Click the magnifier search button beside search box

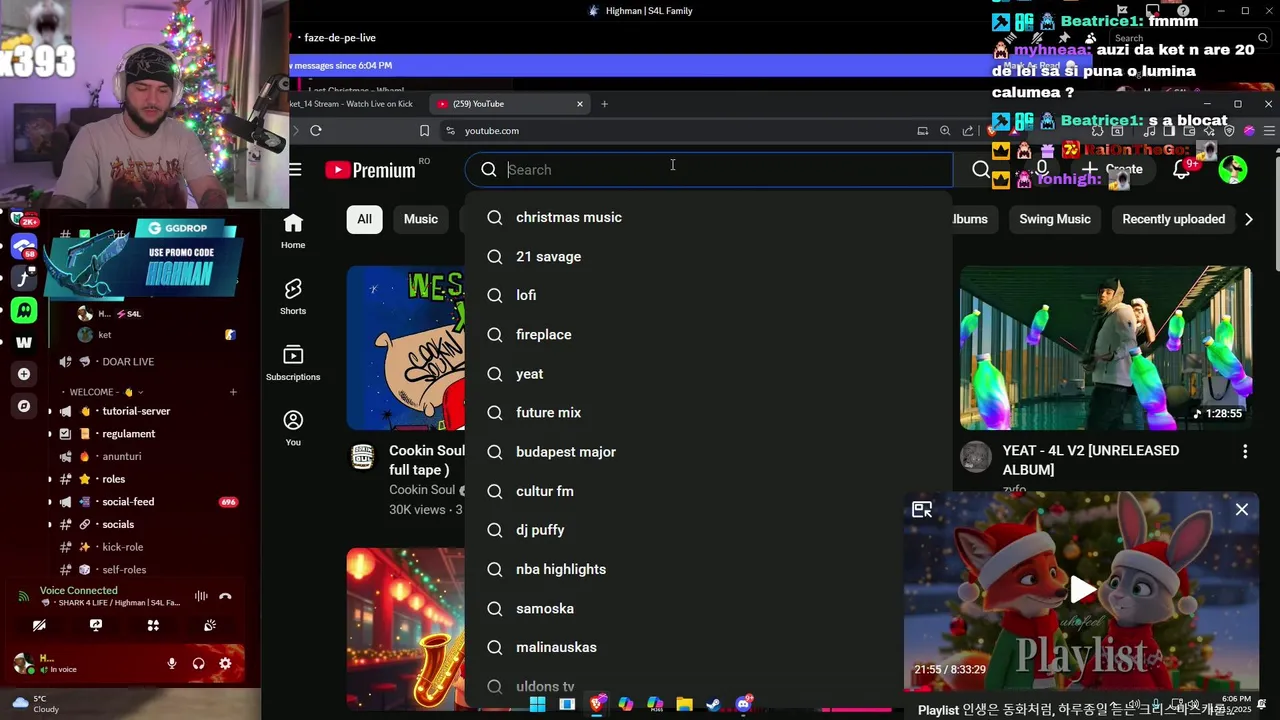981,170
